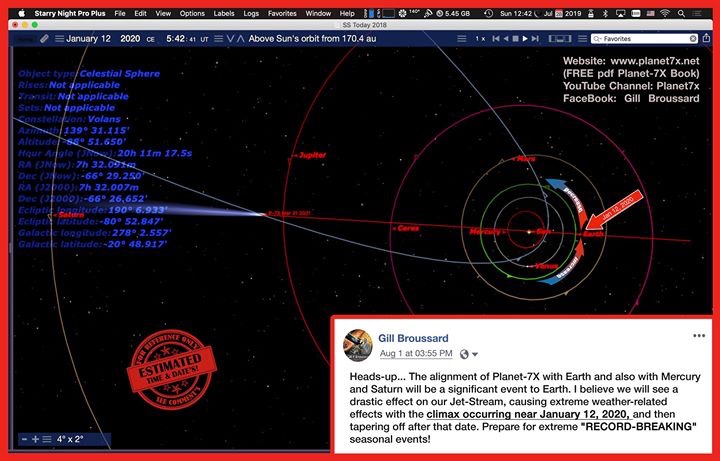Viewport: 720px width, 461px height.
Task: Select the Mars label
Action: coord(526,159)
